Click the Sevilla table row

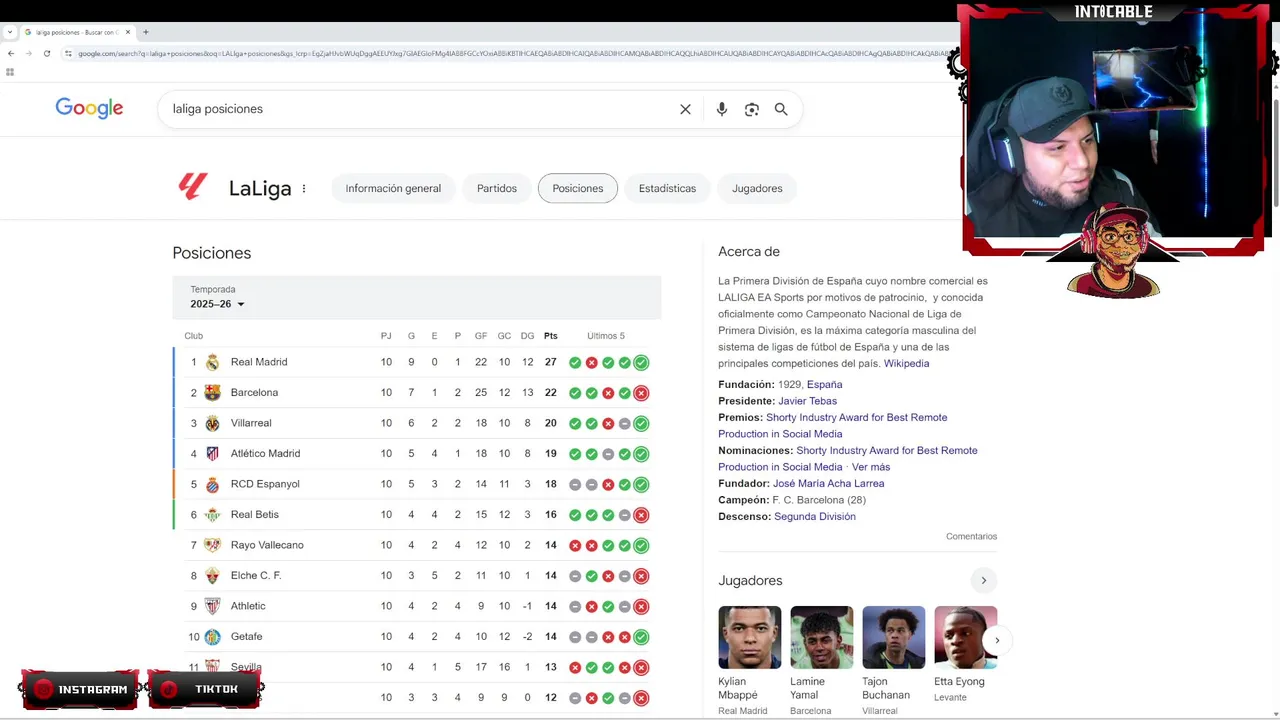tap(417, 667)
